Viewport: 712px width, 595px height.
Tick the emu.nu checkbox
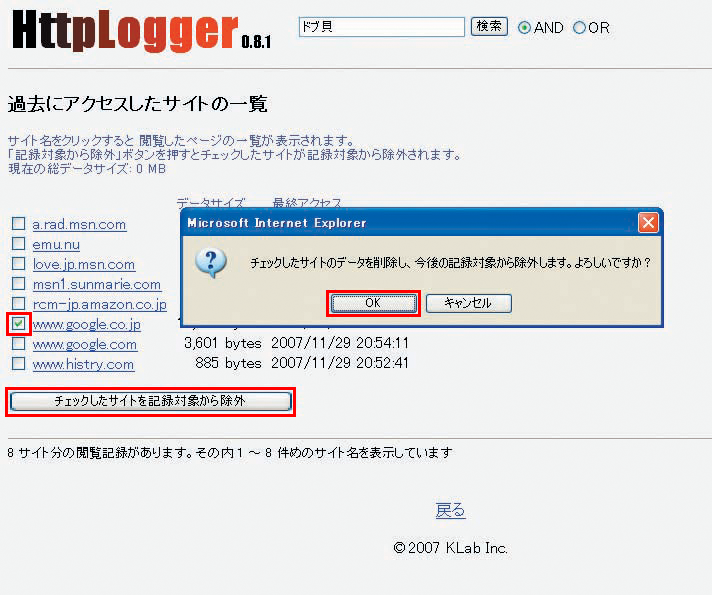coord(18,243)
